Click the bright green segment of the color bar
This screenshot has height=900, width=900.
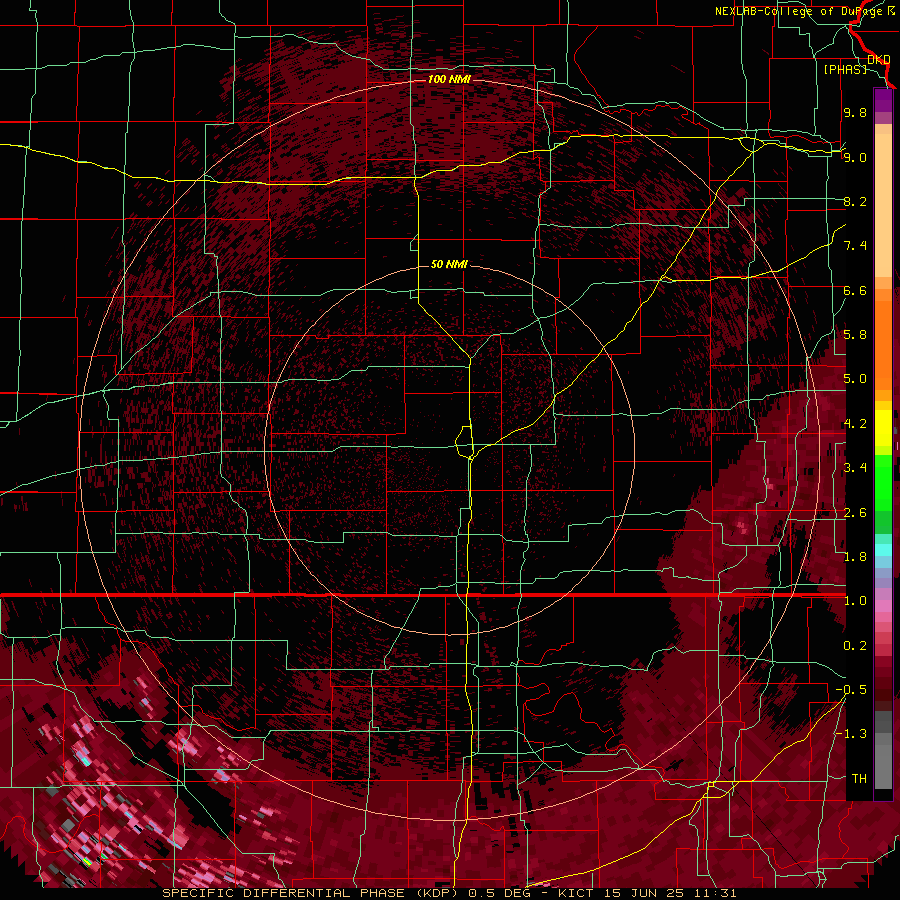pyautogui.click(x=883, y=483)
